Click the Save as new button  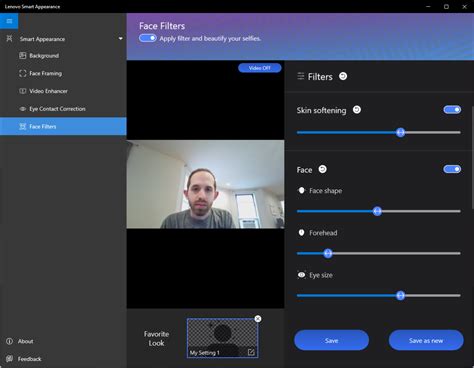tap(426, 340)
